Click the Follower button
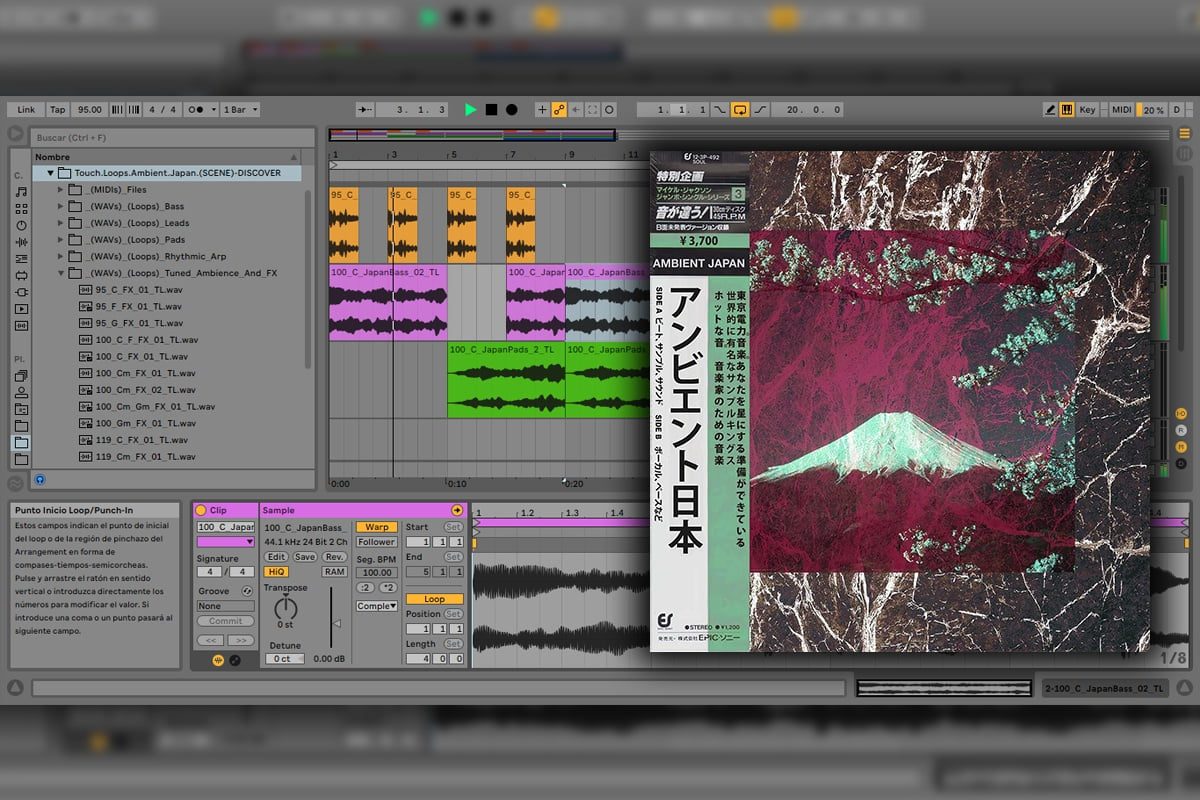This screenshot has height=800, width=1200. click(x=377, y=542)
